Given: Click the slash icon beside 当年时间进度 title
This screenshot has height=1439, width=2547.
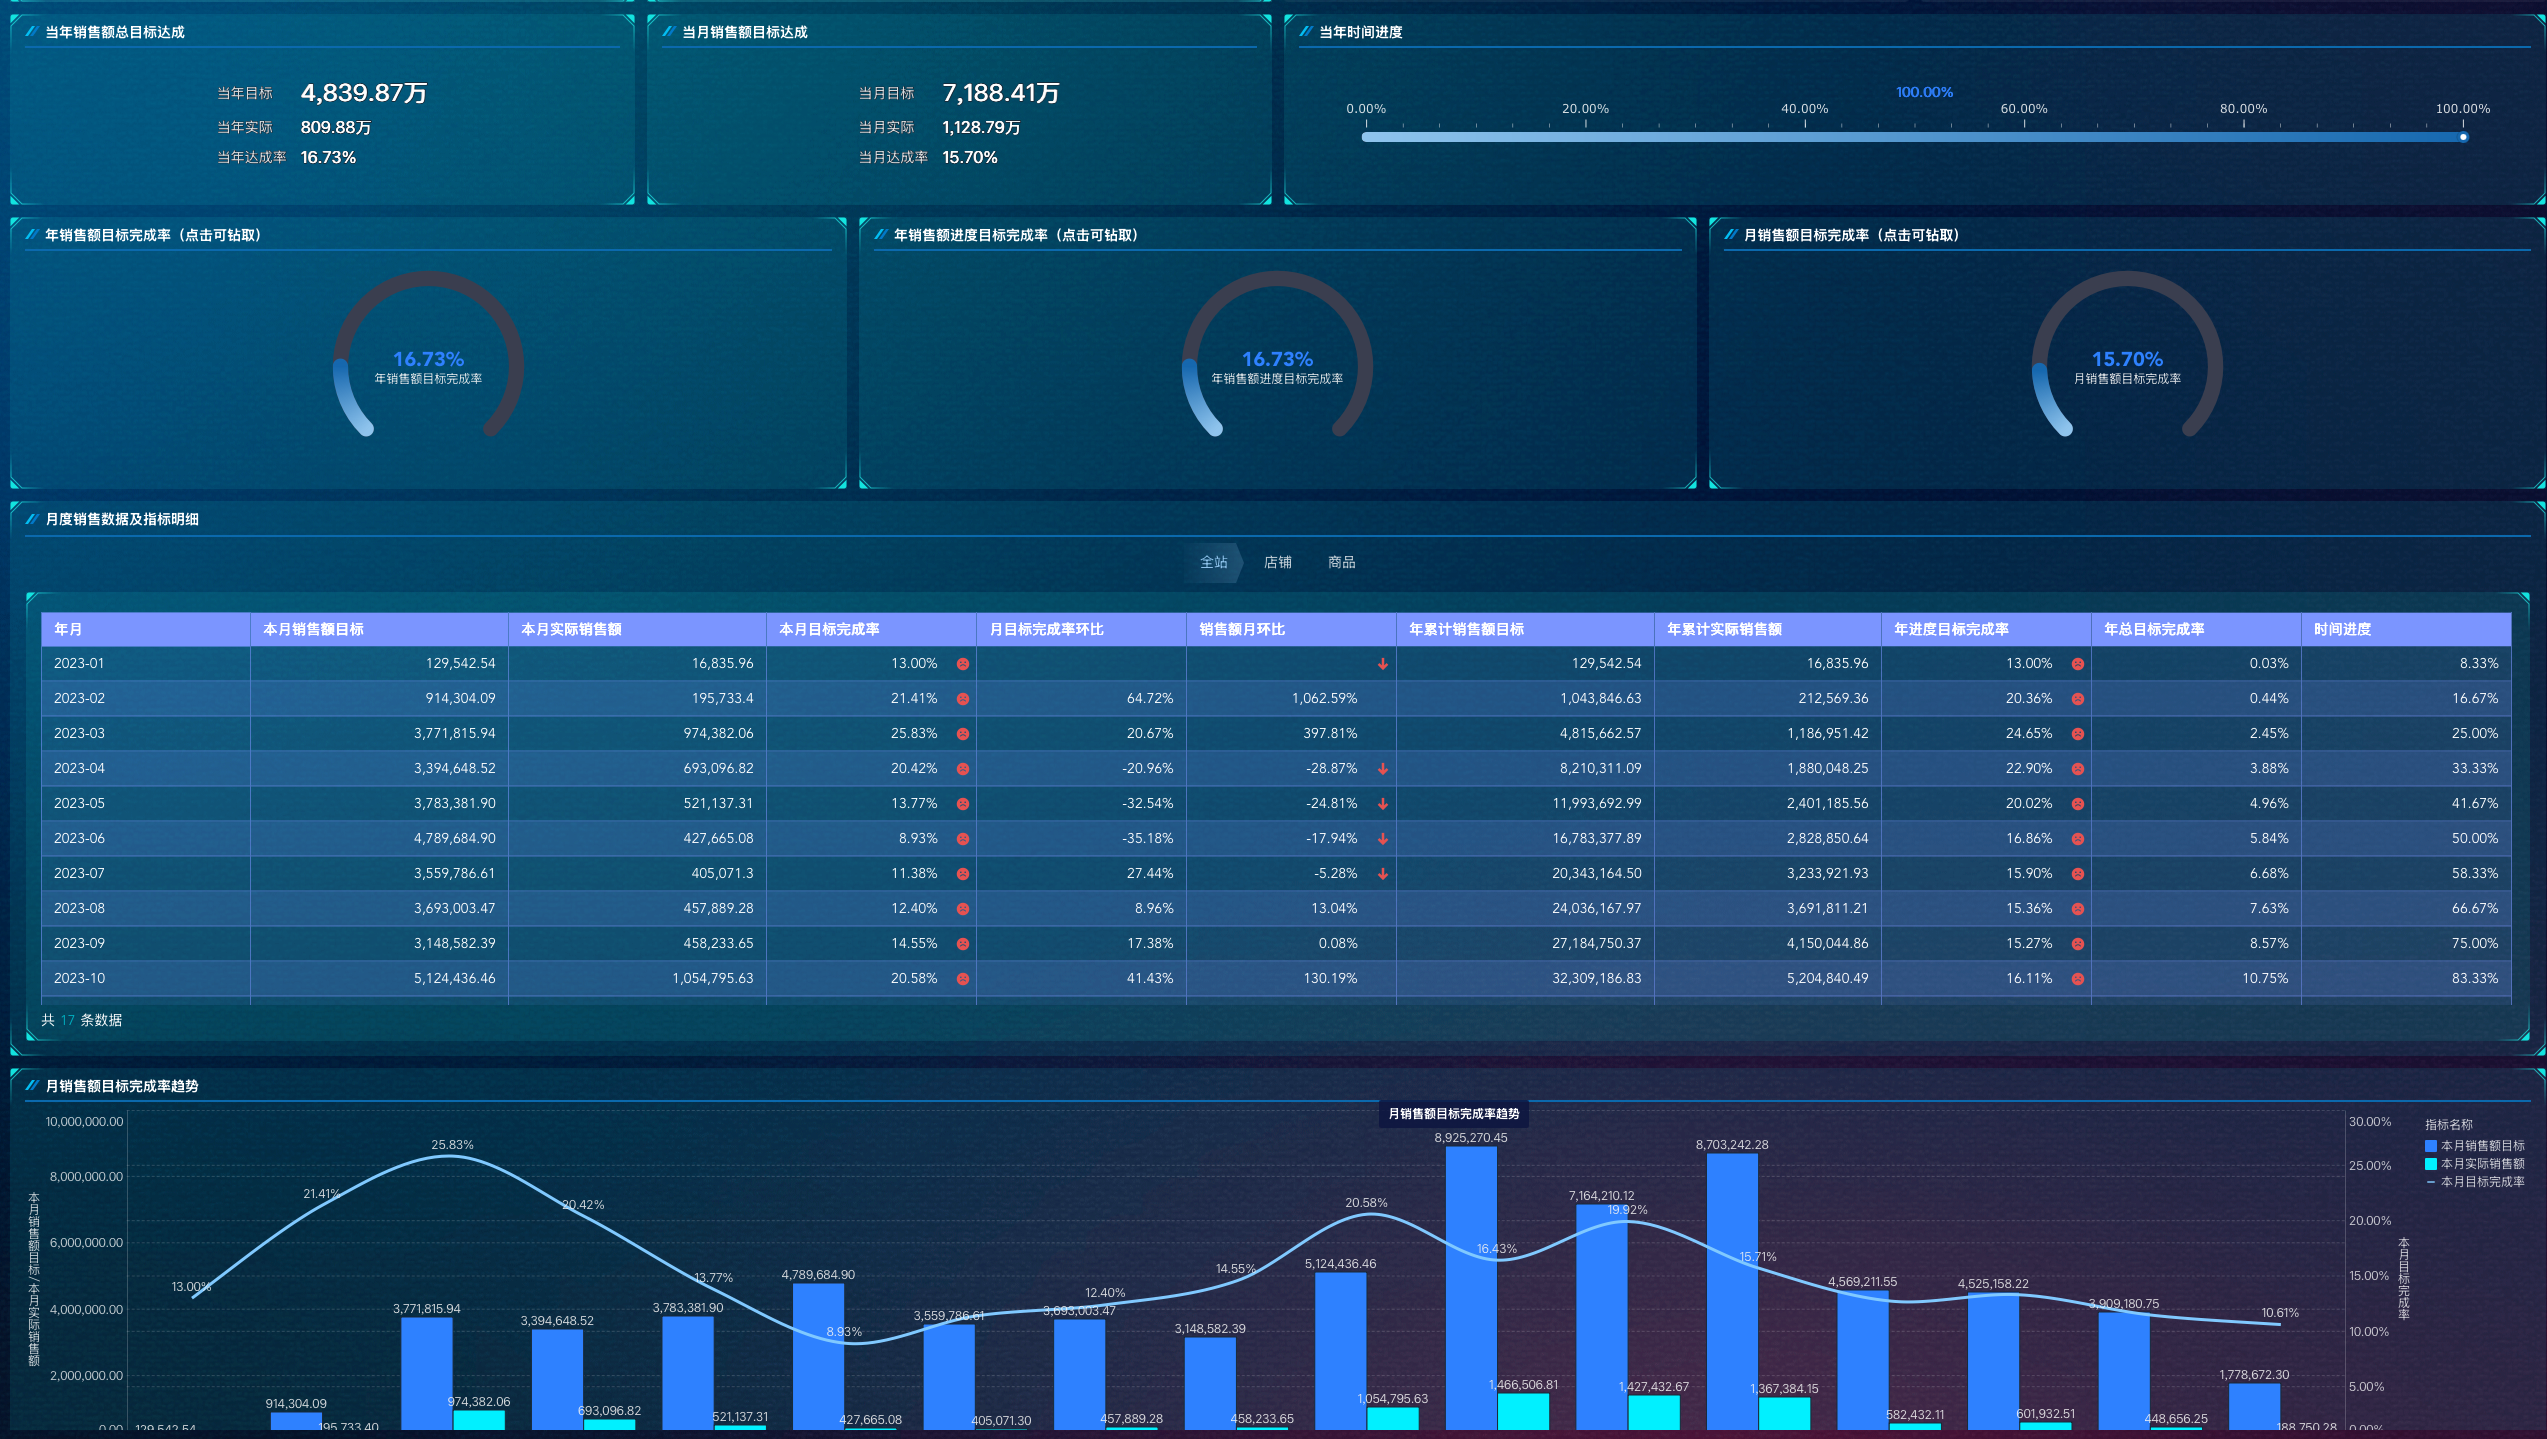Looking at the screenshot, I should [1305, 32].
